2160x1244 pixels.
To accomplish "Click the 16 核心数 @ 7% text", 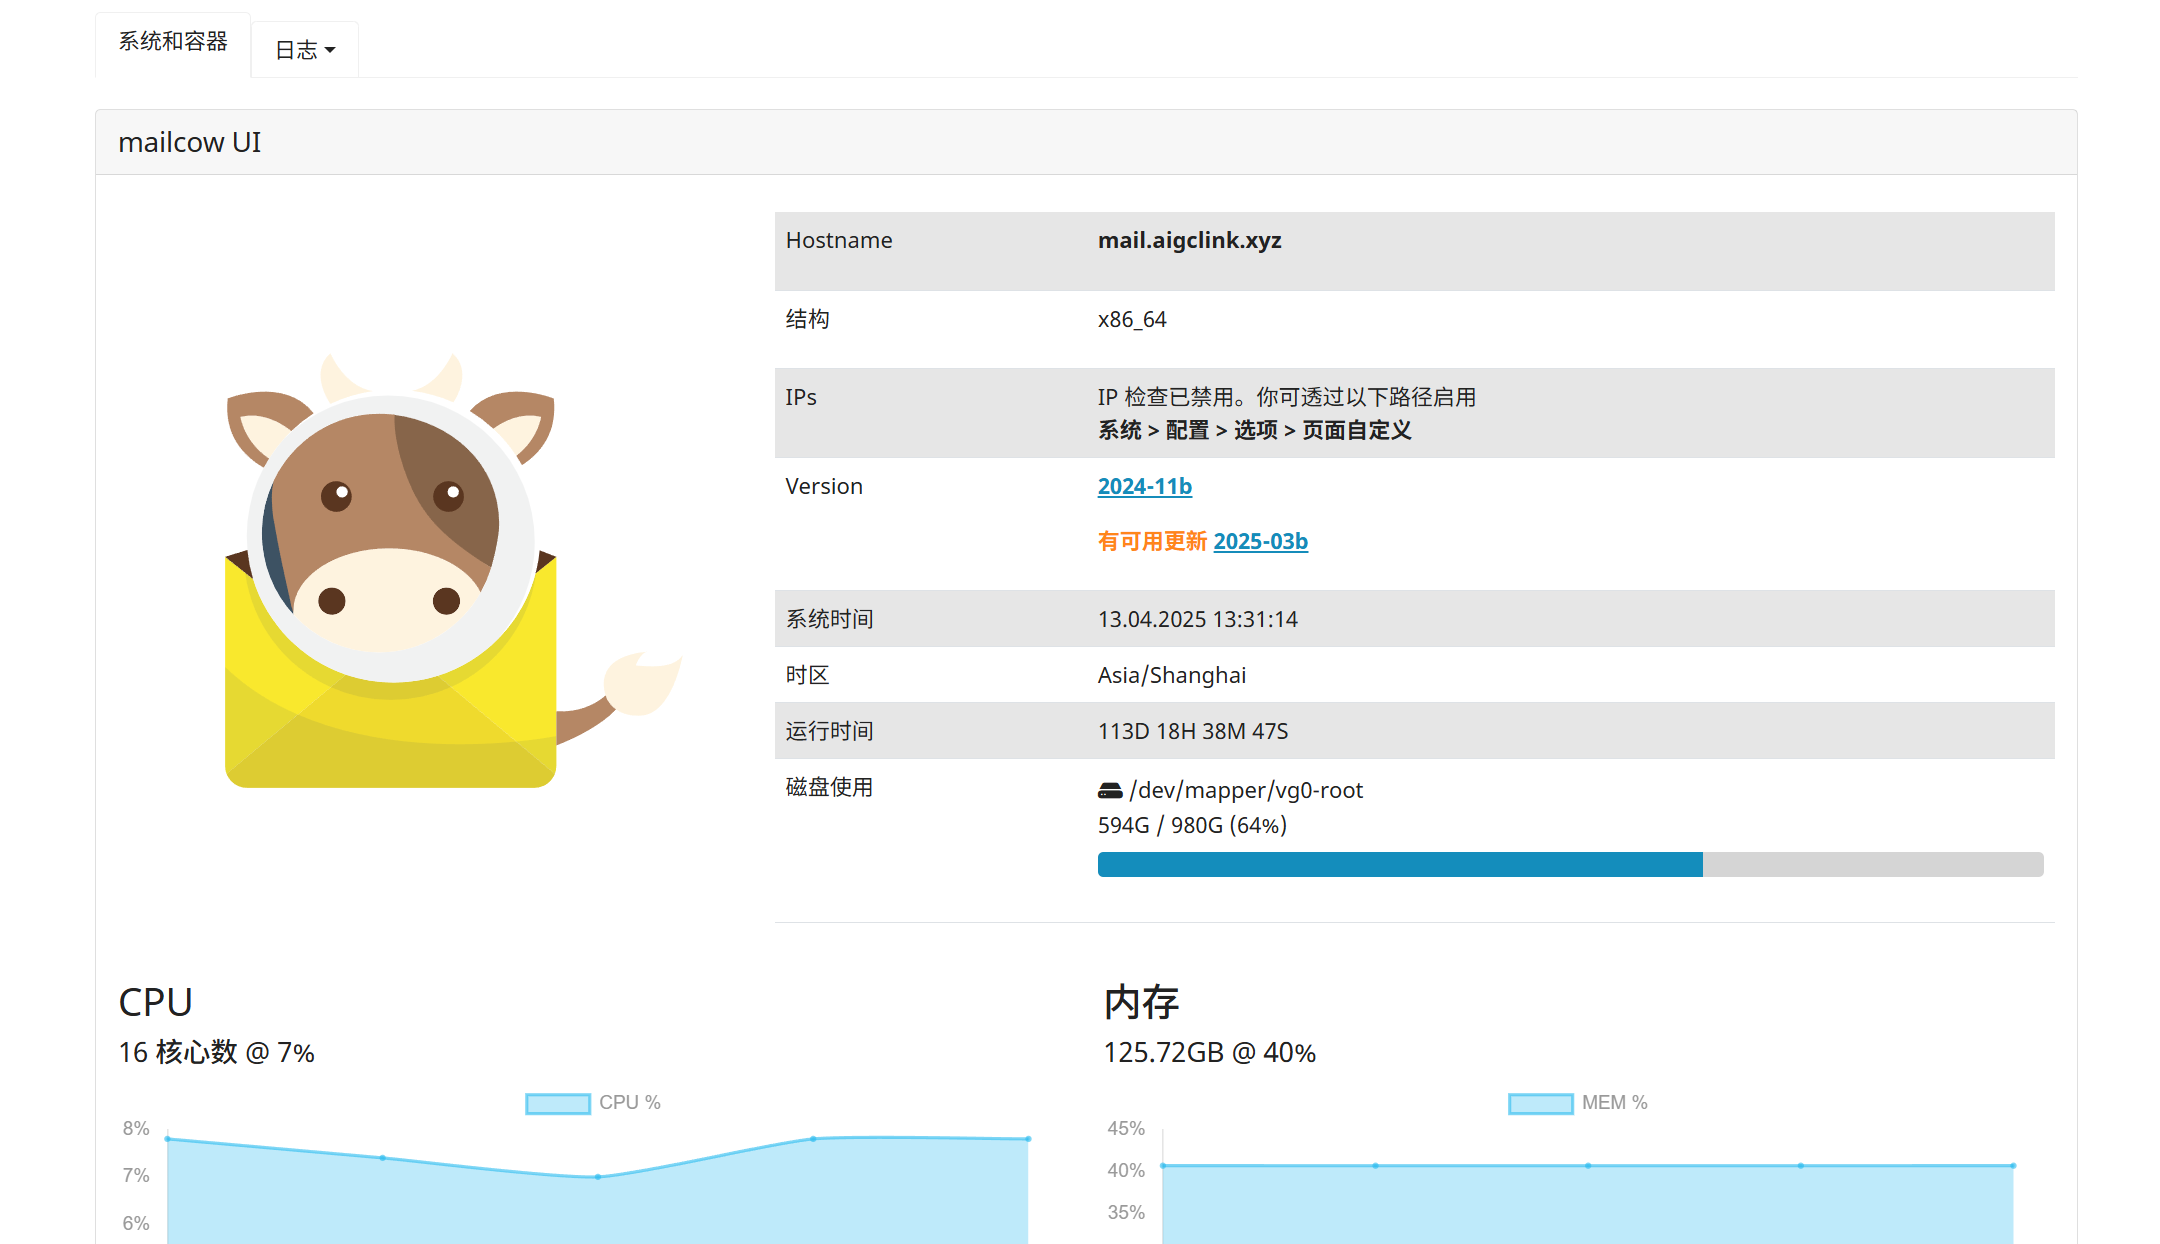I will coord(216,1052).
